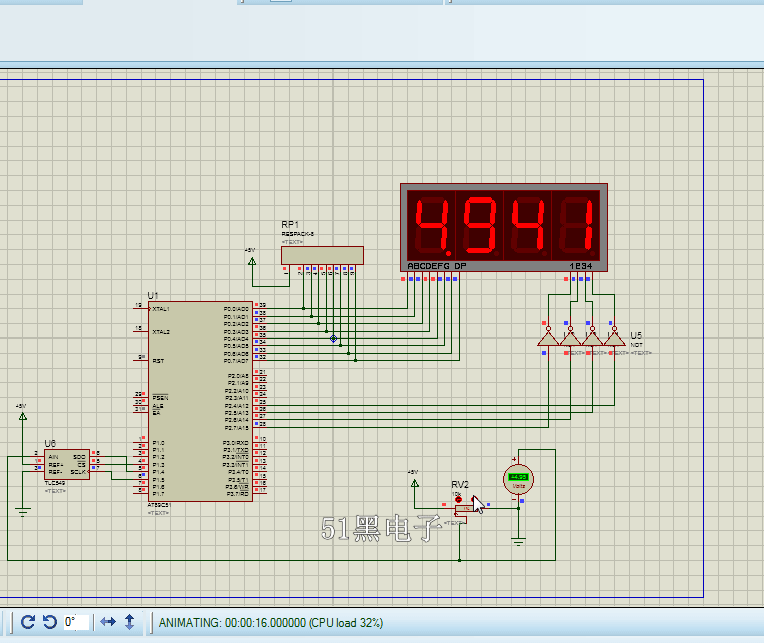Select the DC voltmeter instrument
Image resolution: width=764 pixels, height=643 pixels.
point(518,479)
